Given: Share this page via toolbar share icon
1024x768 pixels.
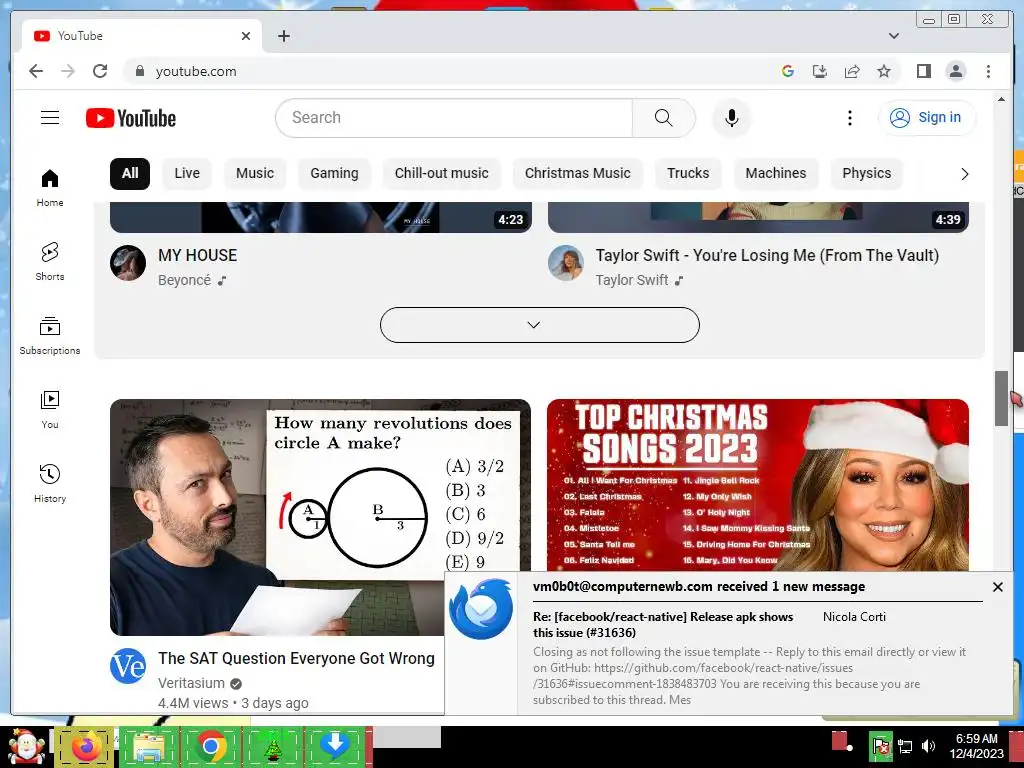Looking at the screenshot, I should click(852, 71).
